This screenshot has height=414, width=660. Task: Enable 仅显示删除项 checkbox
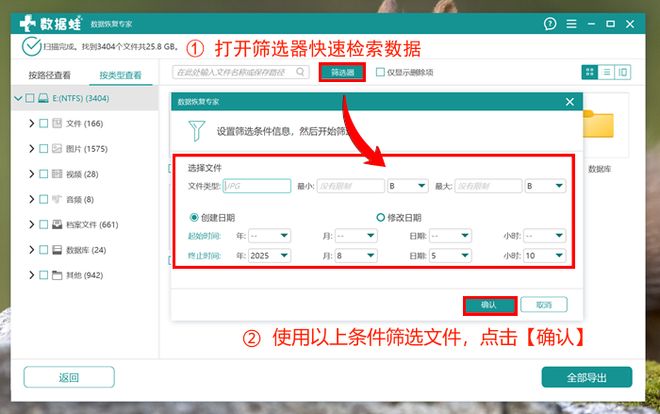pyautogui.click(x=380, y=72)
